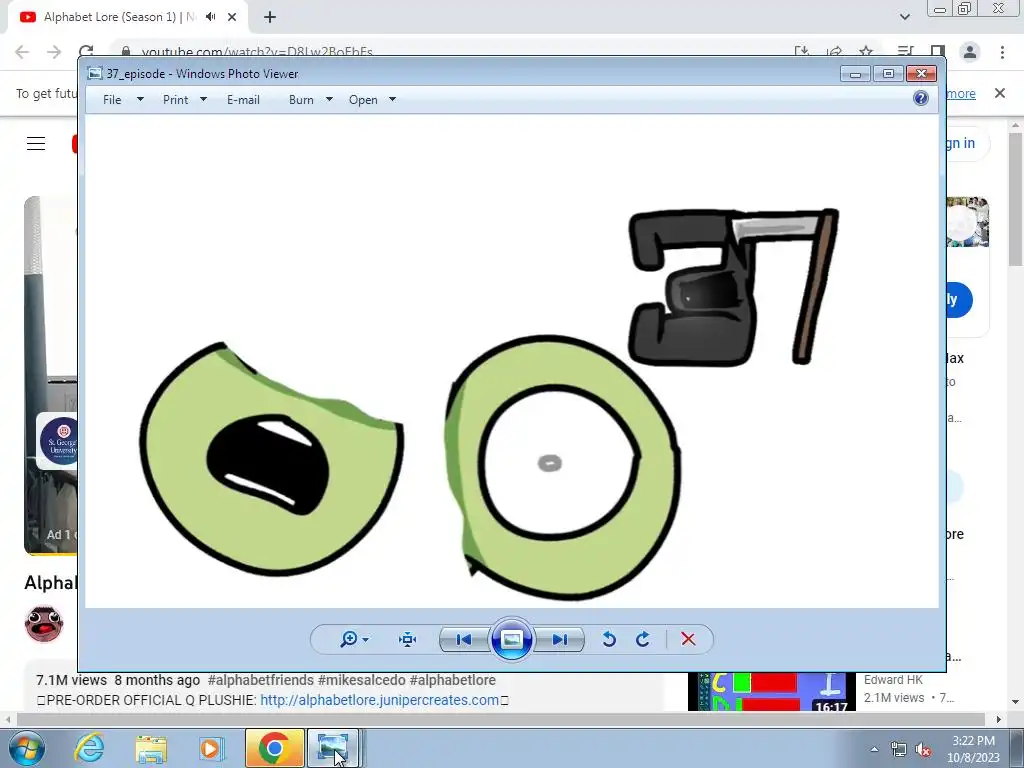This screenshot has width=1024, height=768.
Task: Open Windows Media Player from taskbar
Action: [x=211, y=748]
